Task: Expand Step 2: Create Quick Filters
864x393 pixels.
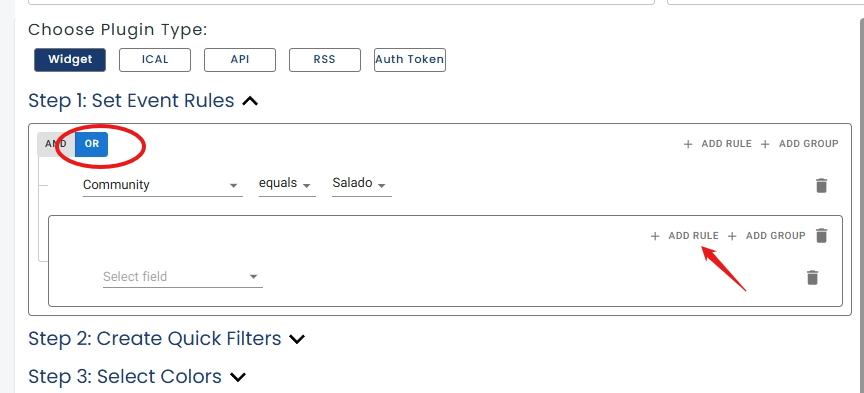Action: [297, 339]
